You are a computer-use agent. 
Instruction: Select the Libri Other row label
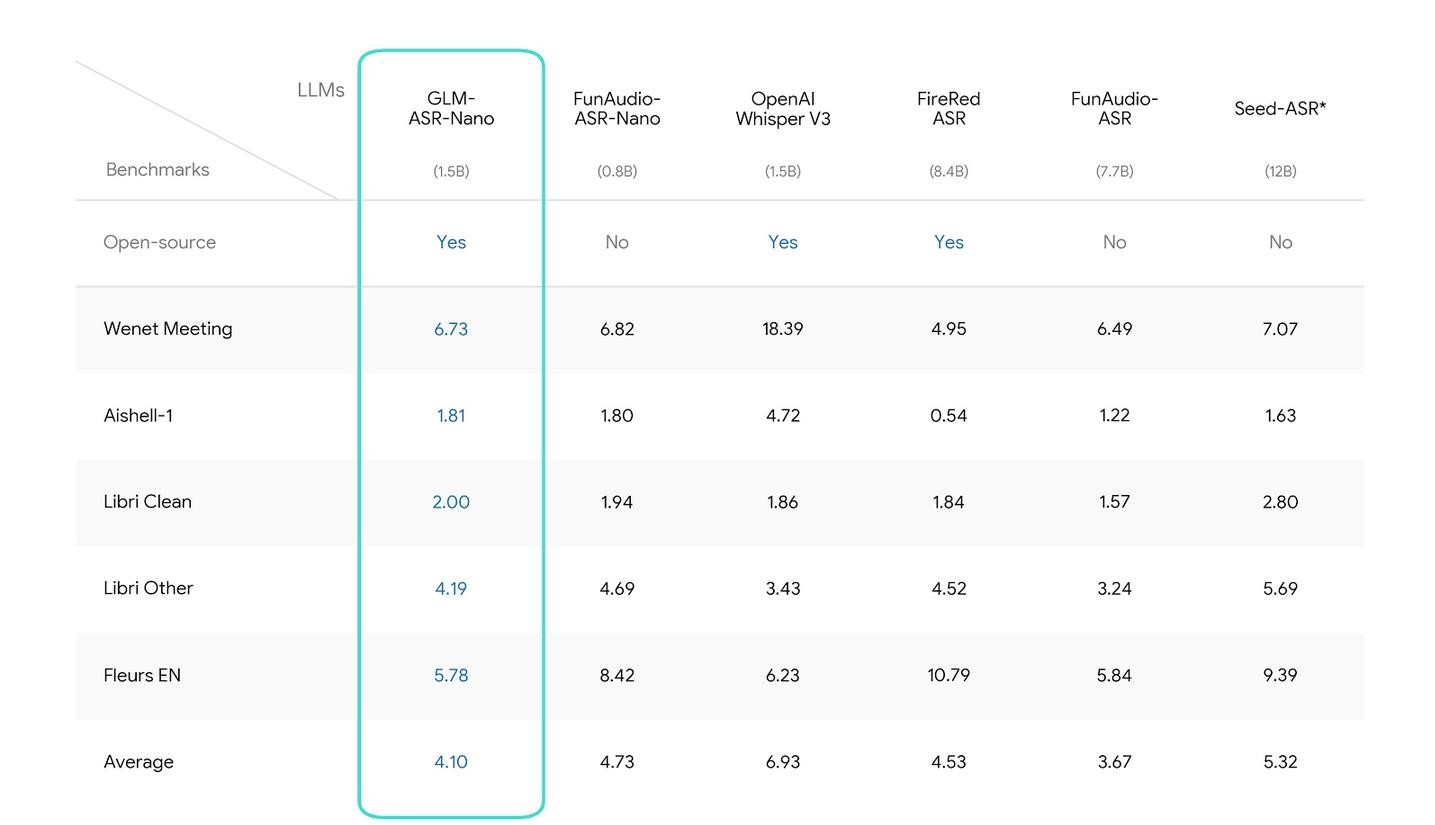[148, 588]
